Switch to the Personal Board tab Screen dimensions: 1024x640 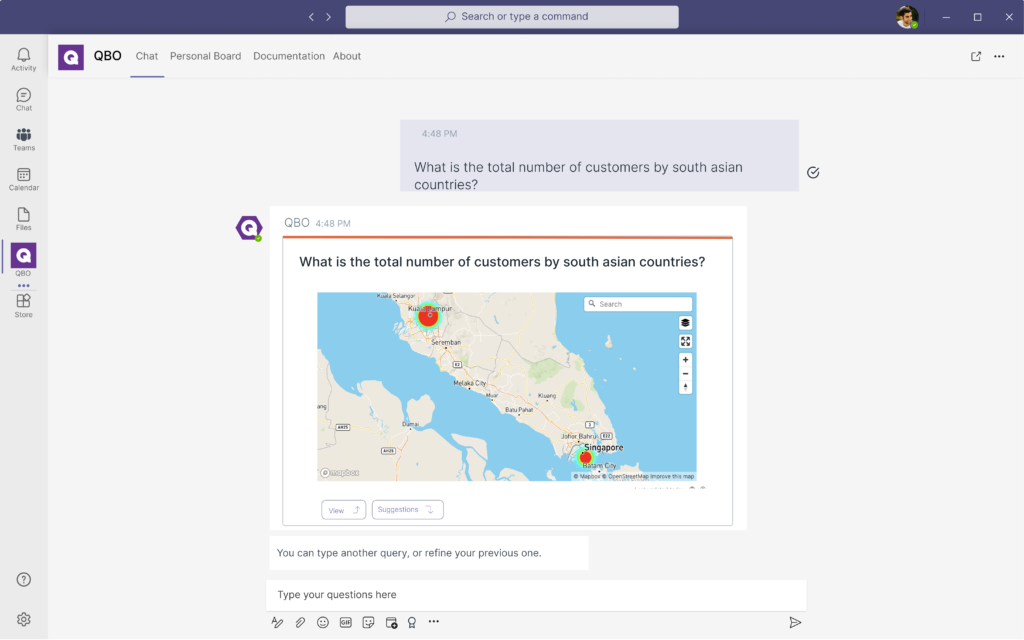205,56
